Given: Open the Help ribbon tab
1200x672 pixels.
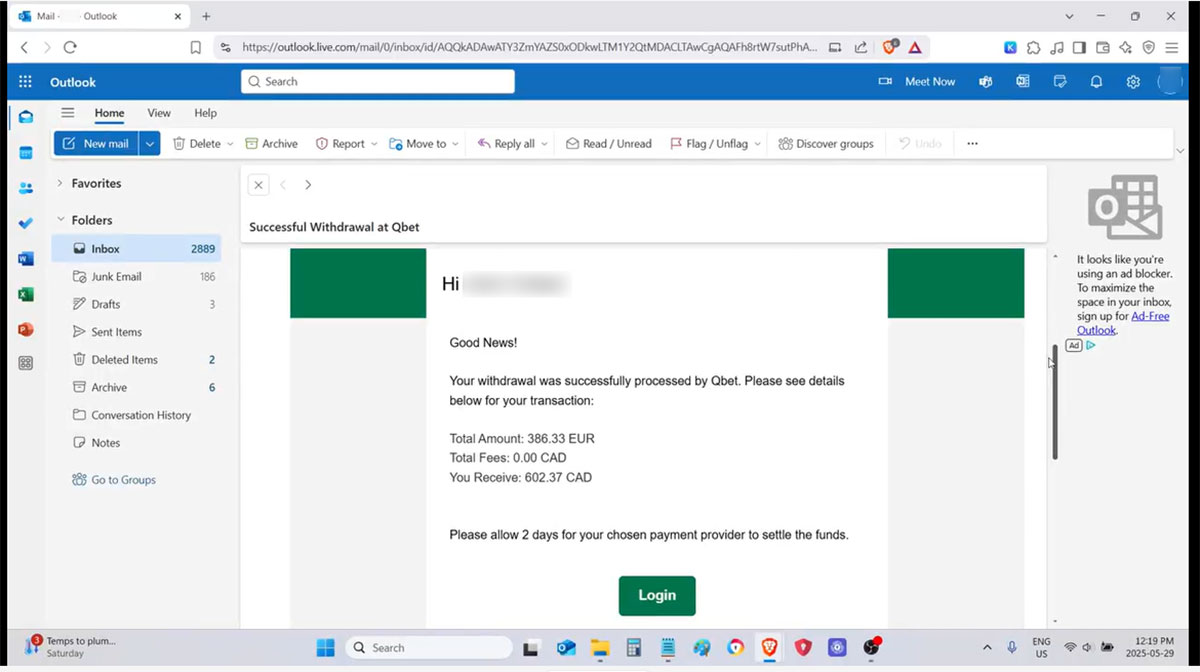Looking at the screenshot, I should point(205,113).
